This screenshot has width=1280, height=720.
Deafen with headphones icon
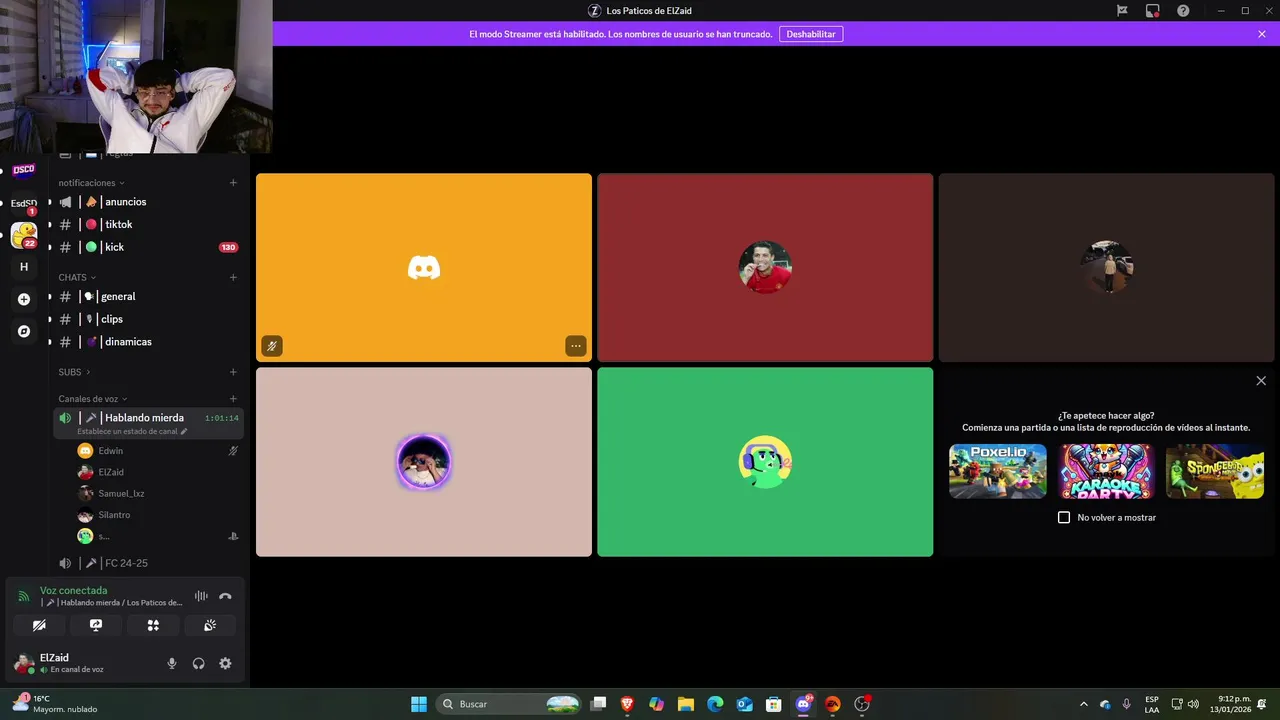(x=198, y=663)
